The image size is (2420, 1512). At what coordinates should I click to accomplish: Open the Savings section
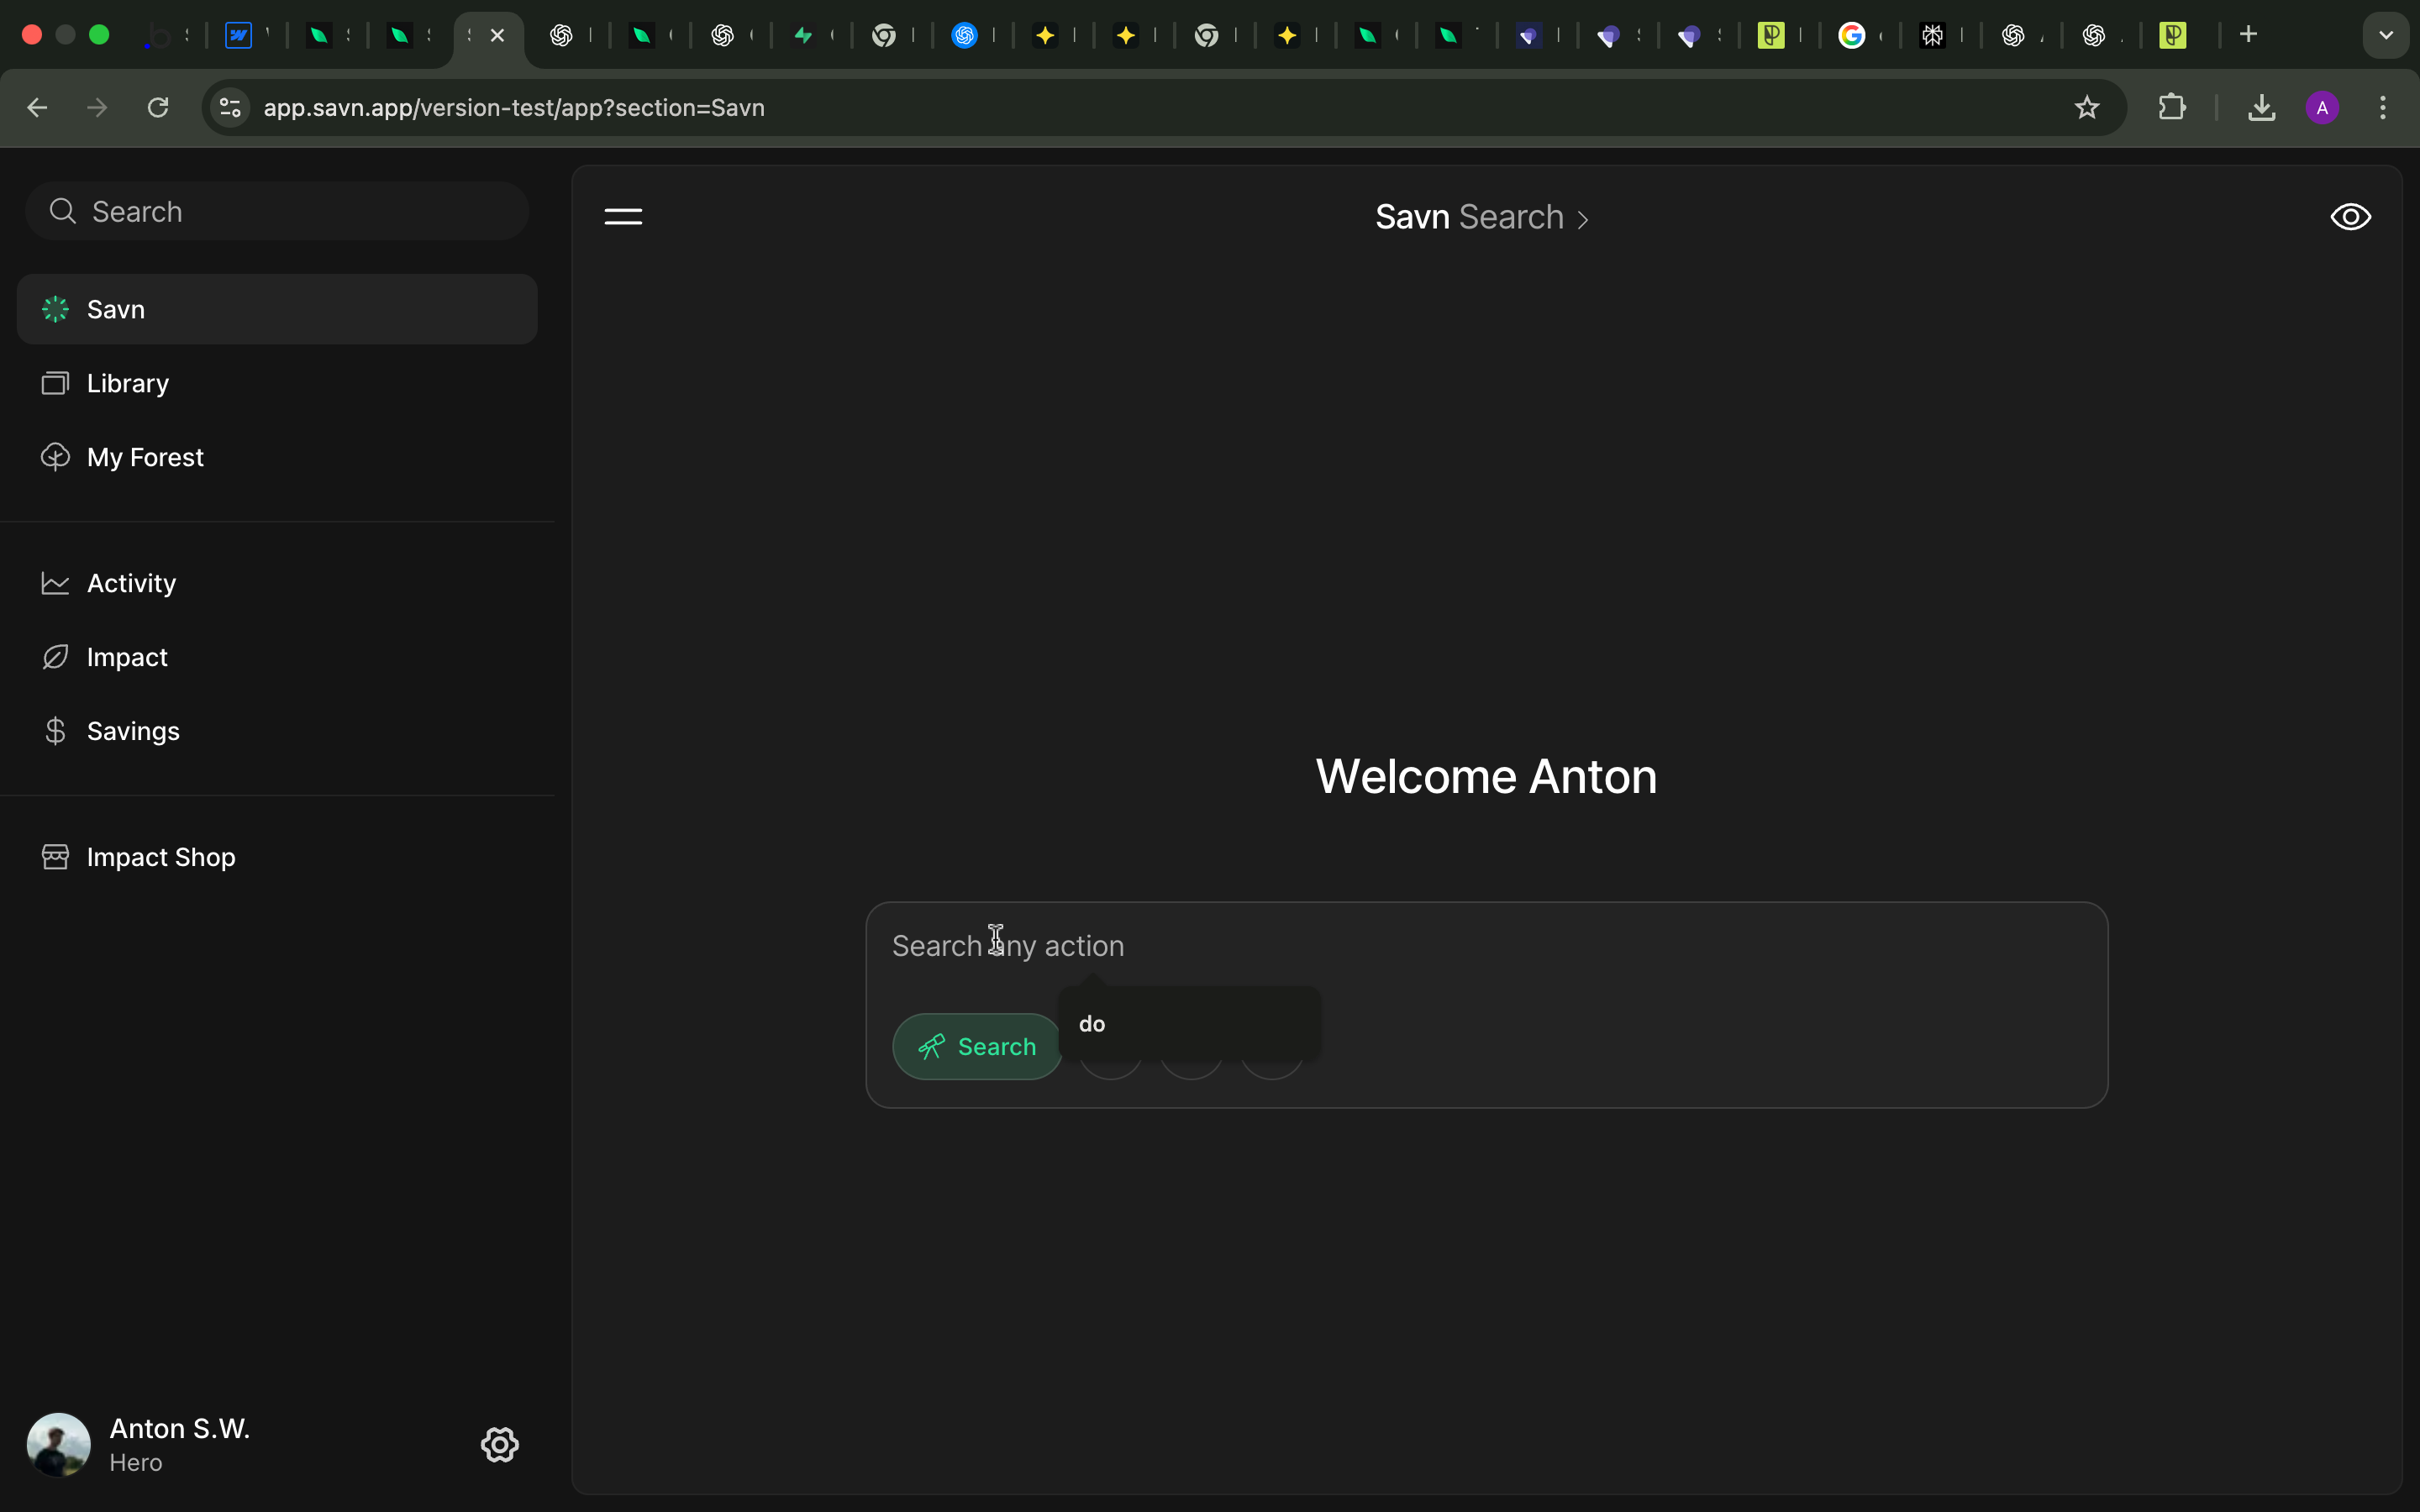point(277,731)
